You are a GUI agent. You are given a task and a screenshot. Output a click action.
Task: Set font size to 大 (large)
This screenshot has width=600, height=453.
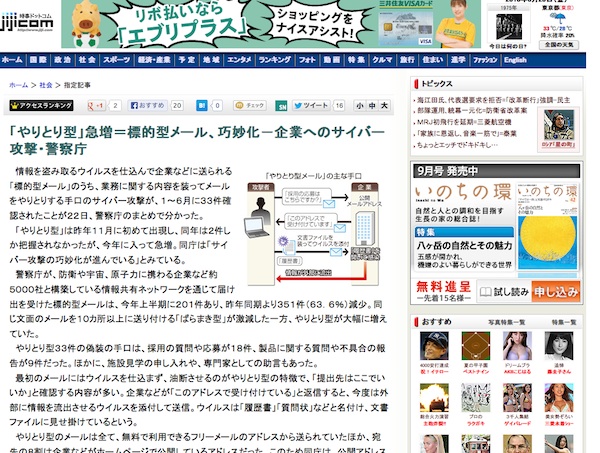tap(386, 105)
